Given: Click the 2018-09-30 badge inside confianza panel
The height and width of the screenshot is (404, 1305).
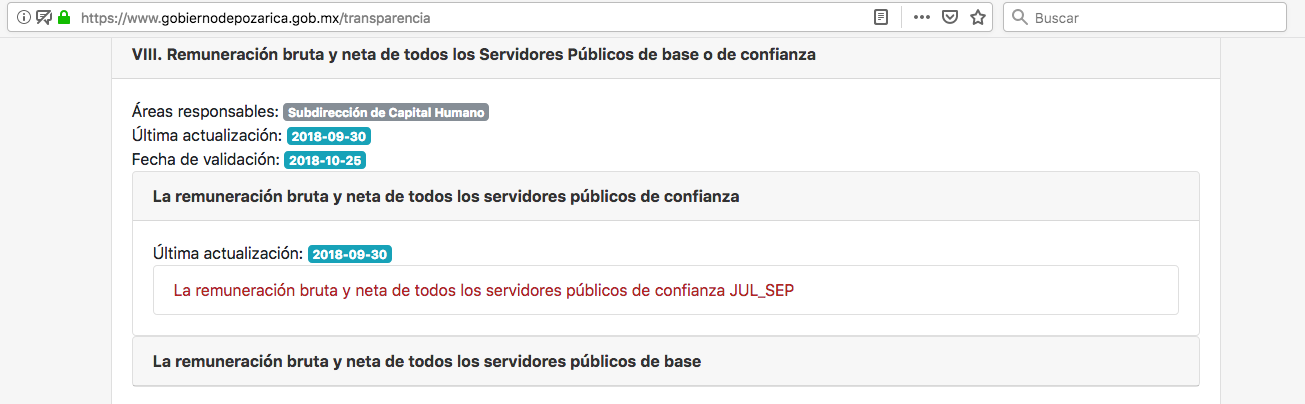Looking at the screenshot, I should 350,255.
